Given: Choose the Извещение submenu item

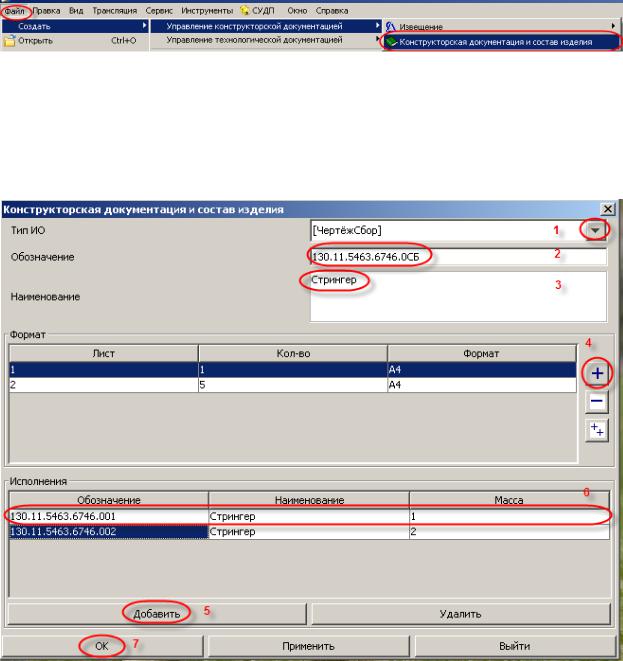Looking at the screenshot, I should pyautogui.click(x=501, y=27).
